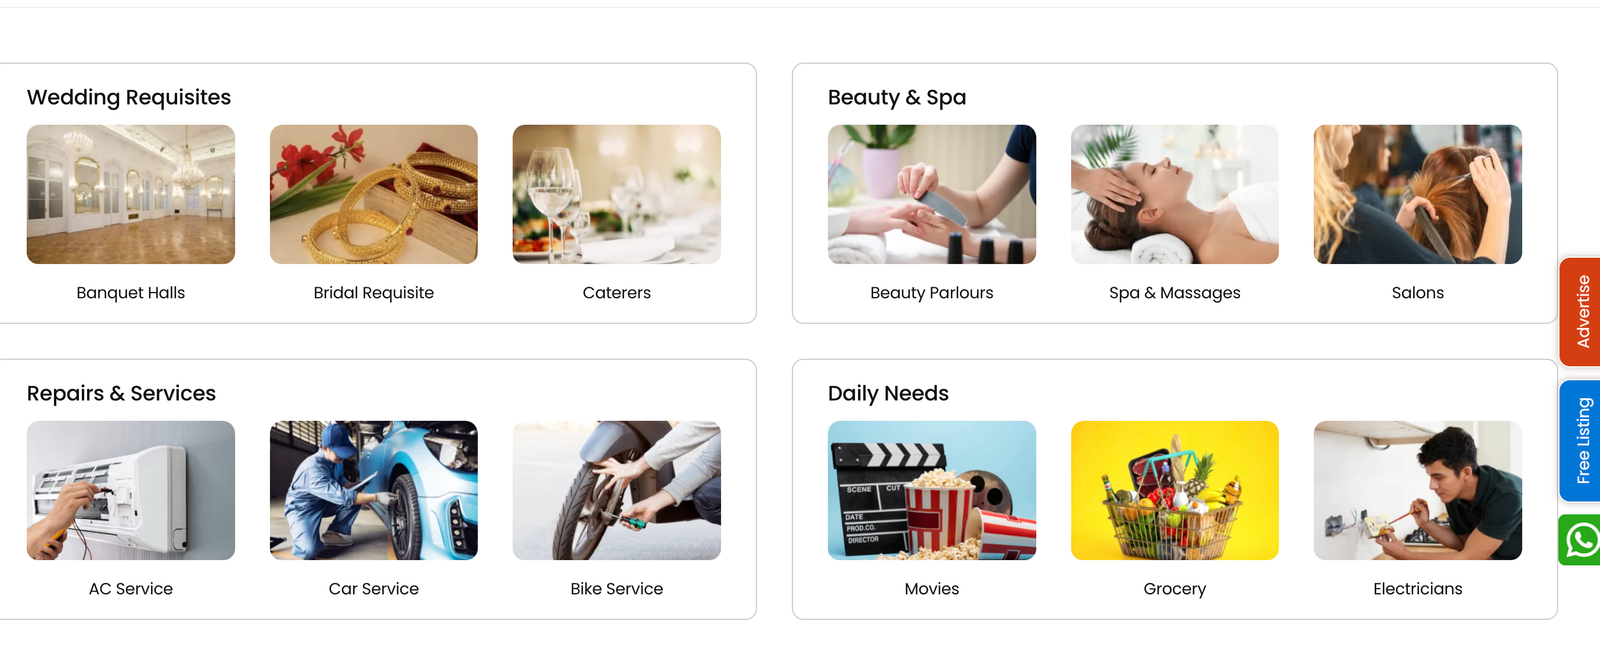Image resolution: width=1600 pixels, height=650 pixels.
Task: Select the Banquet Halls thumbnail
Action: pyautogui.click(x=131, y=194)
